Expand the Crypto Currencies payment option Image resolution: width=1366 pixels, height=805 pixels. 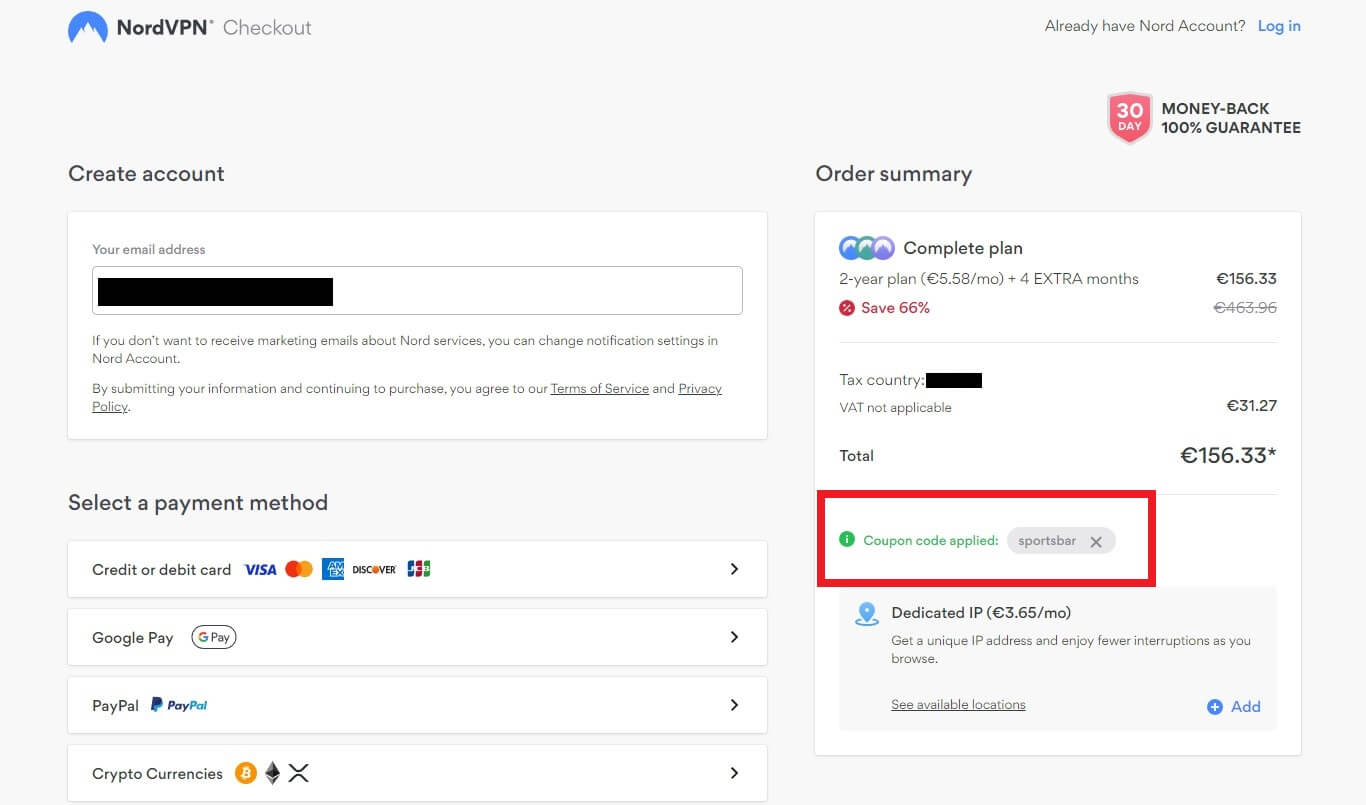[x=417, y=773]
